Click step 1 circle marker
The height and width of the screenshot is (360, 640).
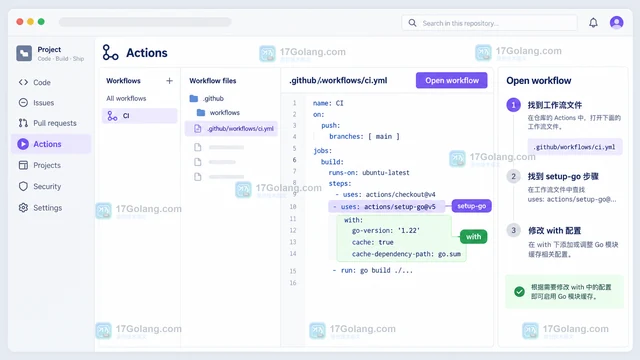[513, 105]
